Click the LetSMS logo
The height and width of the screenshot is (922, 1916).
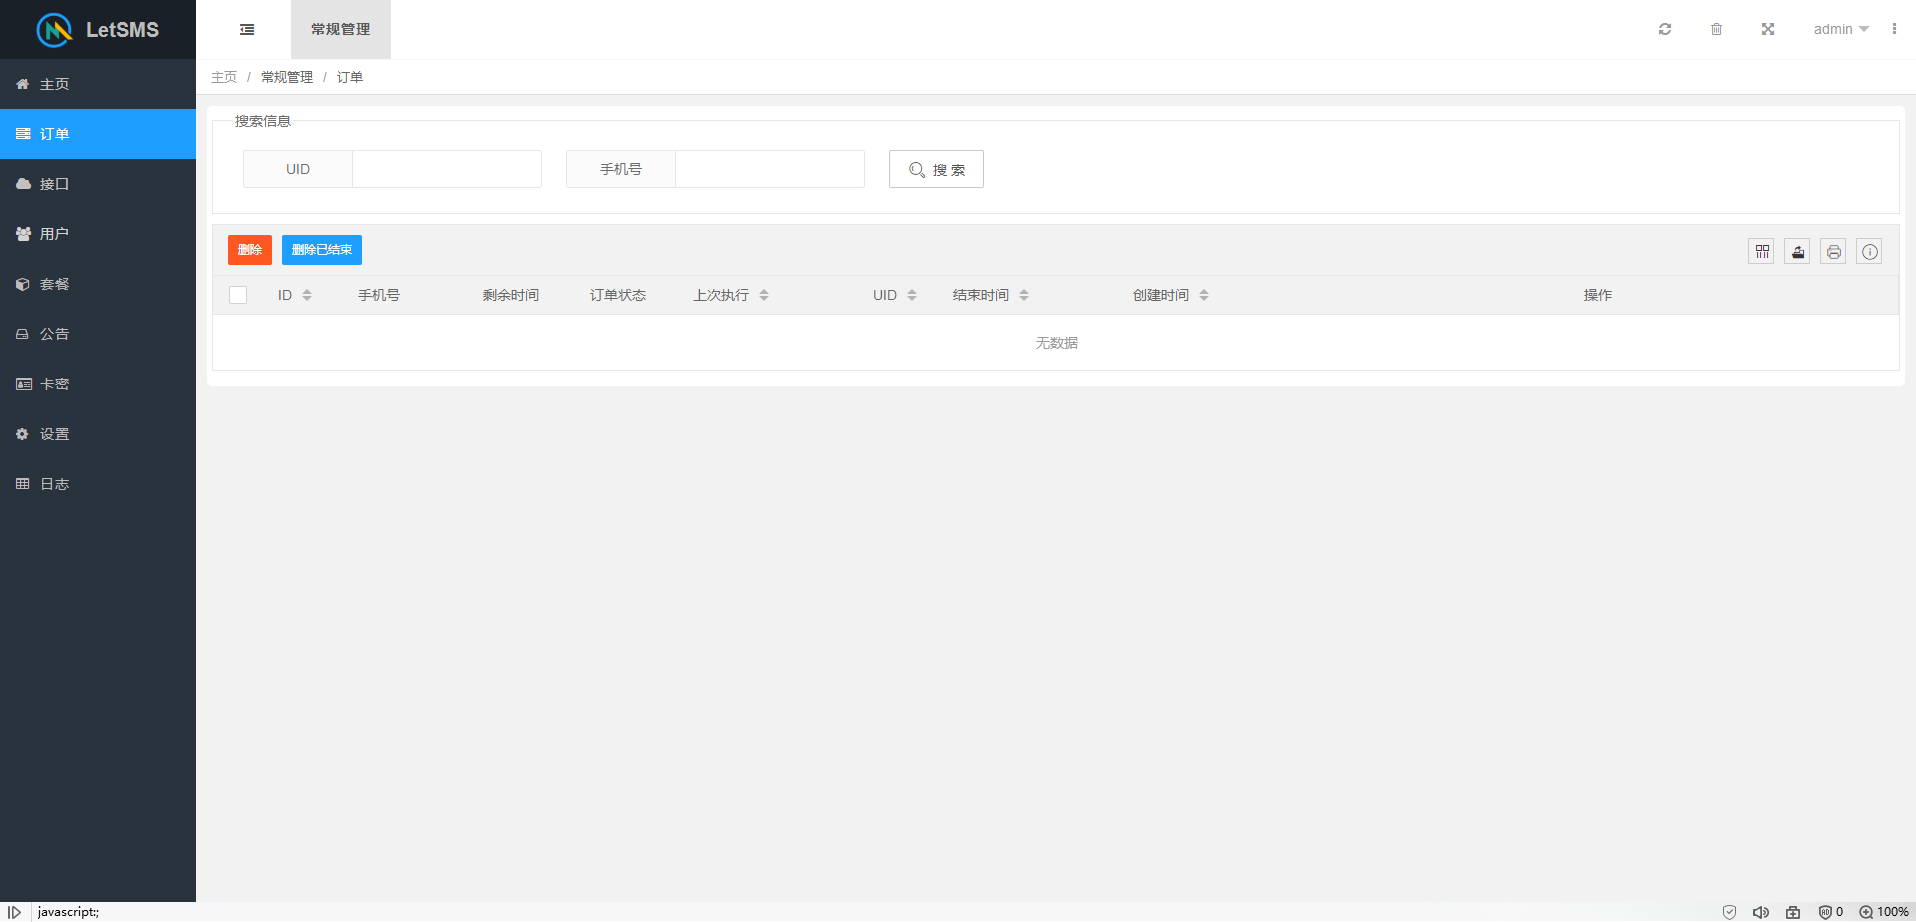pos(98,30)
